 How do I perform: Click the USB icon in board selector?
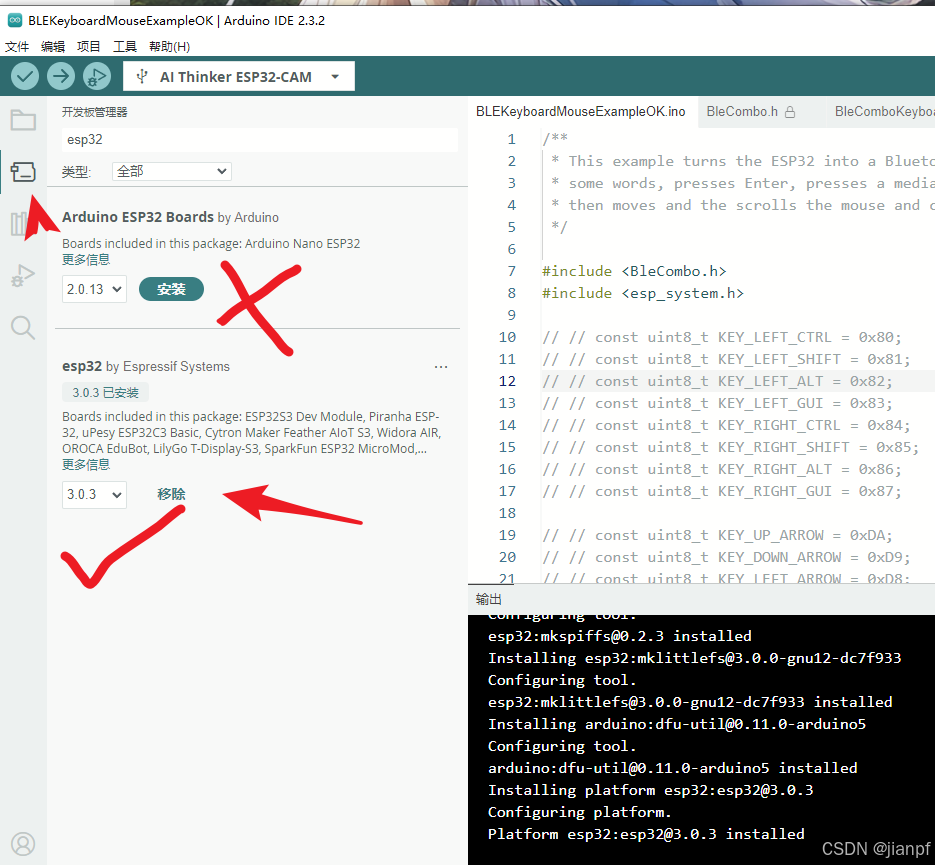click(x=142, y=76)
